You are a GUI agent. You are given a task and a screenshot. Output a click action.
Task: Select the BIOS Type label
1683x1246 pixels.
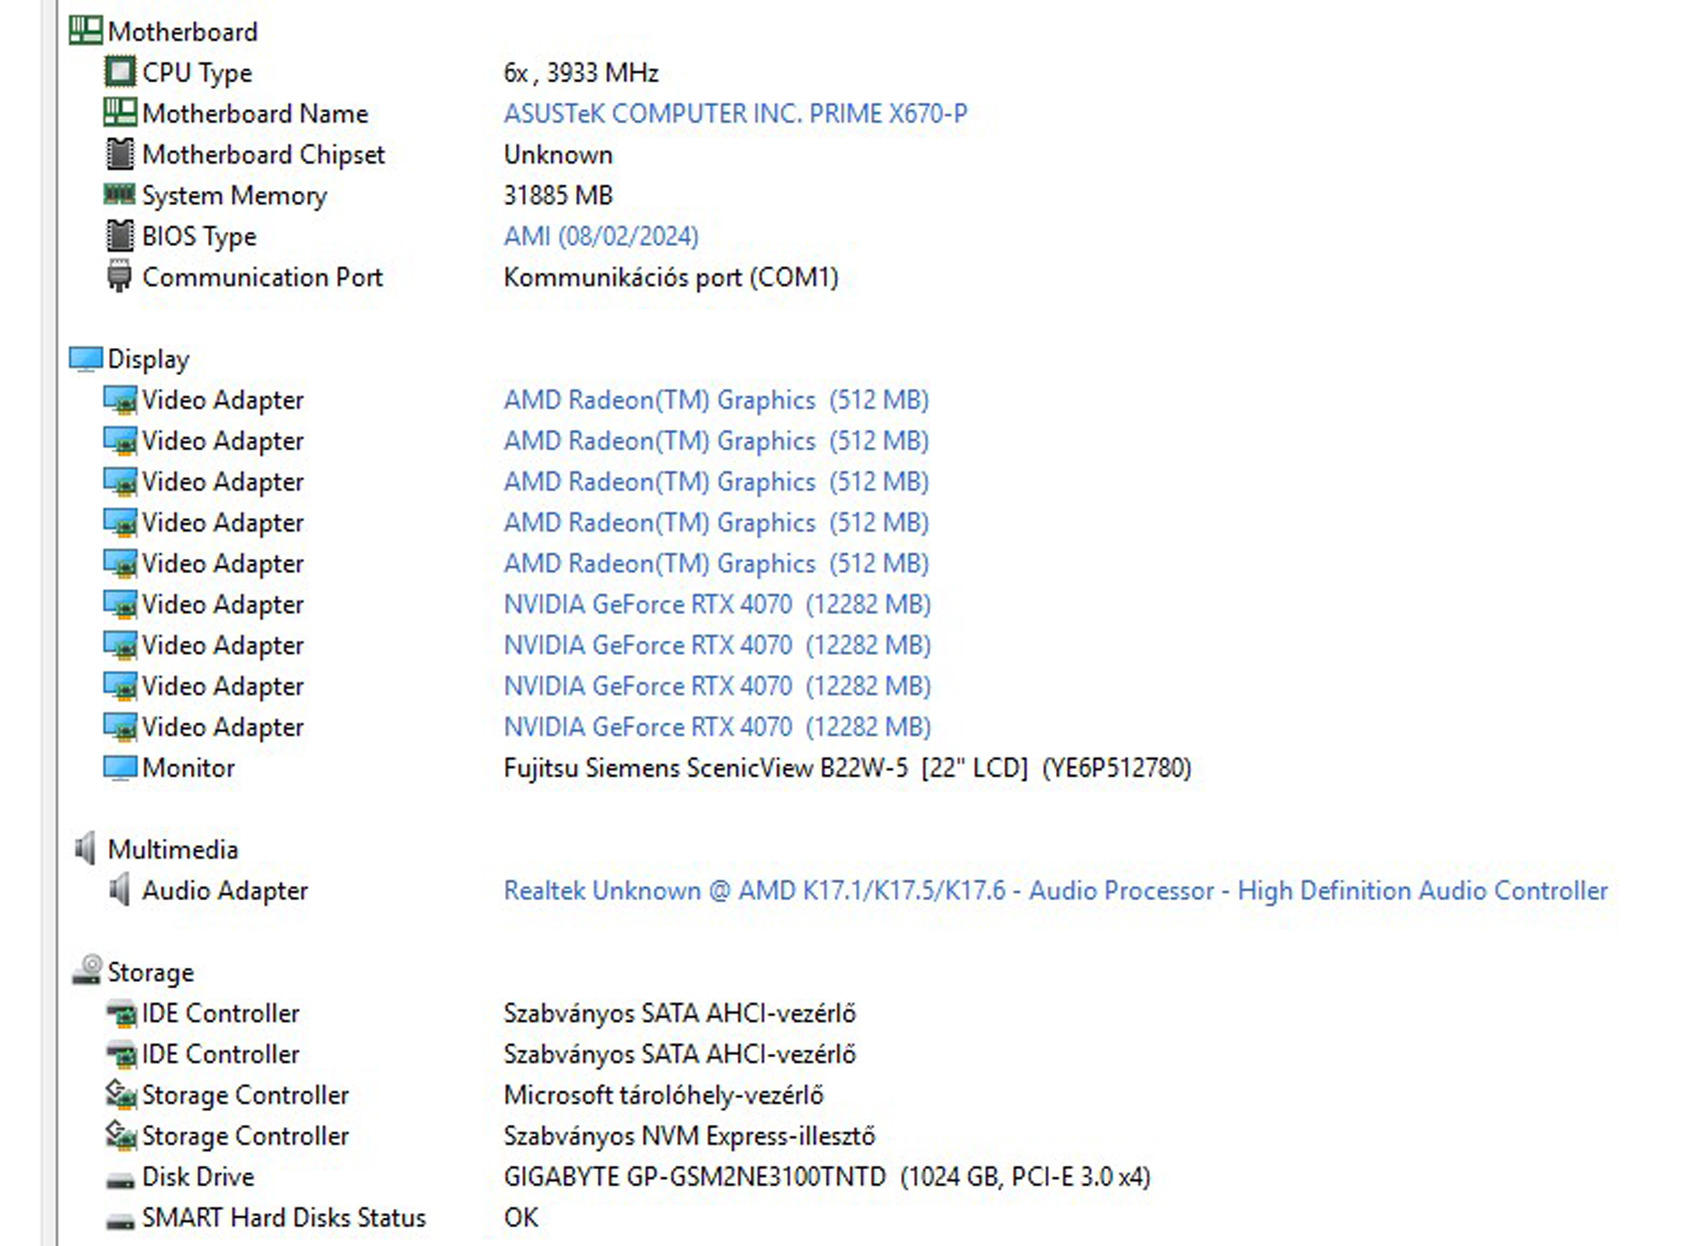point(199,237)
